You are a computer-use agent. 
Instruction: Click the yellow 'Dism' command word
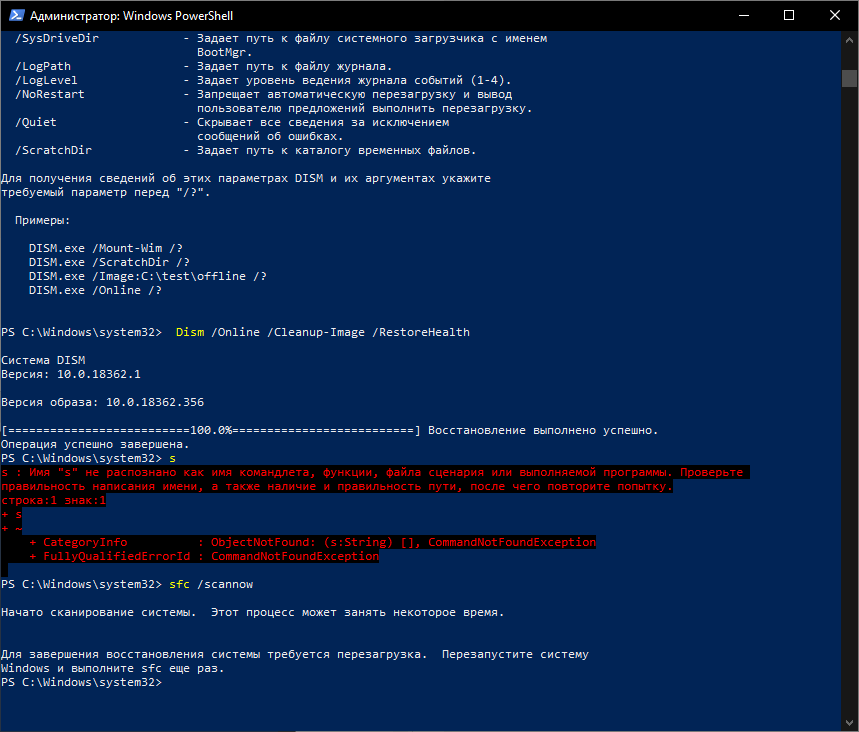click(x=190, y=332)
